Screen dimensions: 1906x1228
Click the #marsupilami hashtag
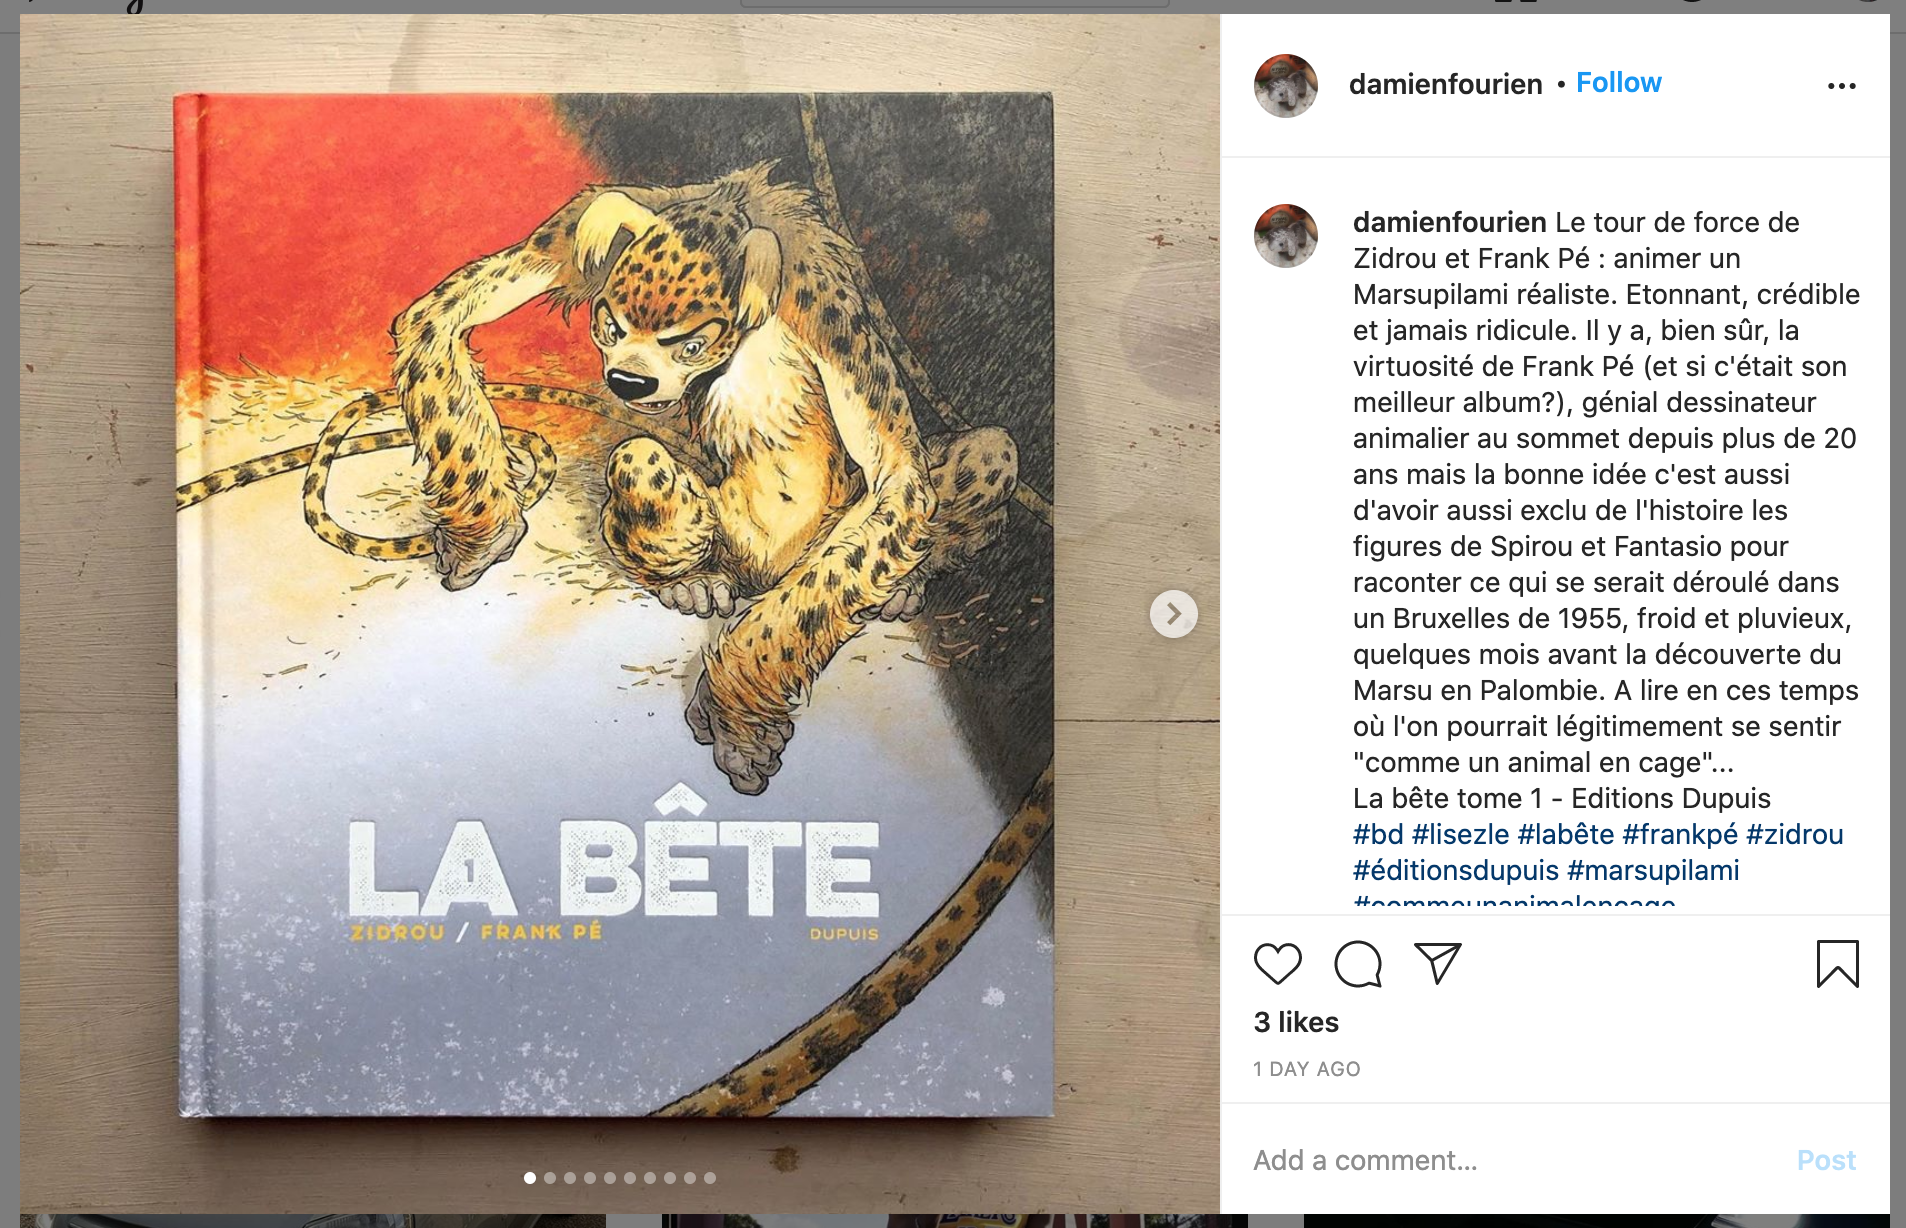[x=1653, y=870]
